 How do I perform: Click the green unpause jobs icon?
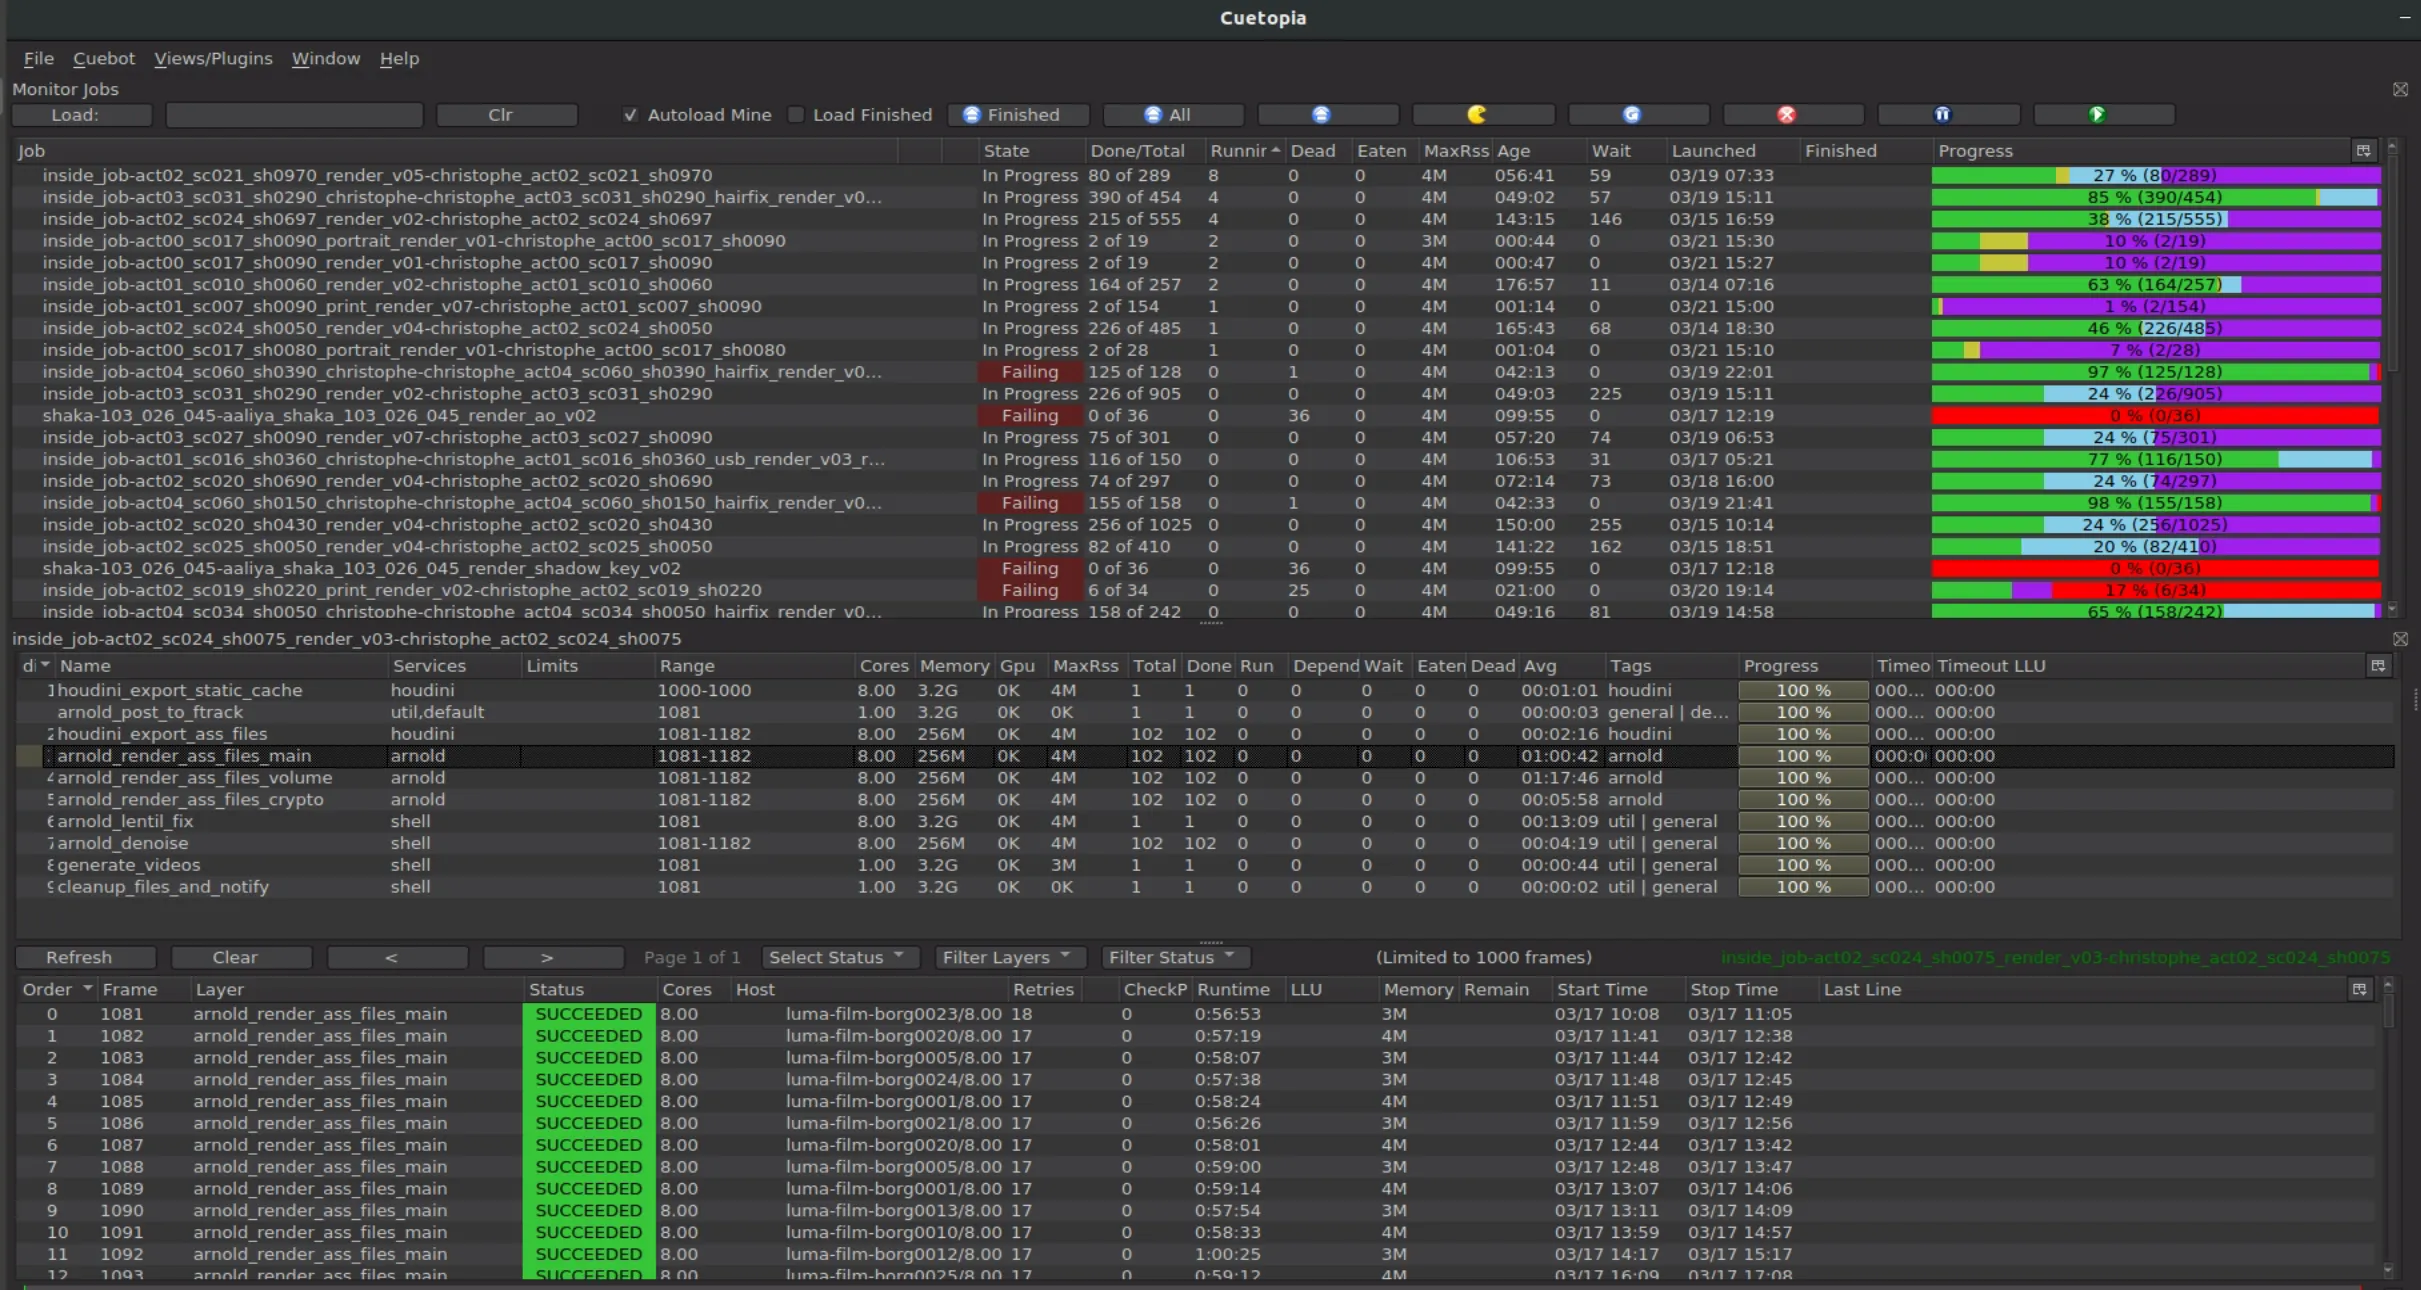click(2099, 114)
